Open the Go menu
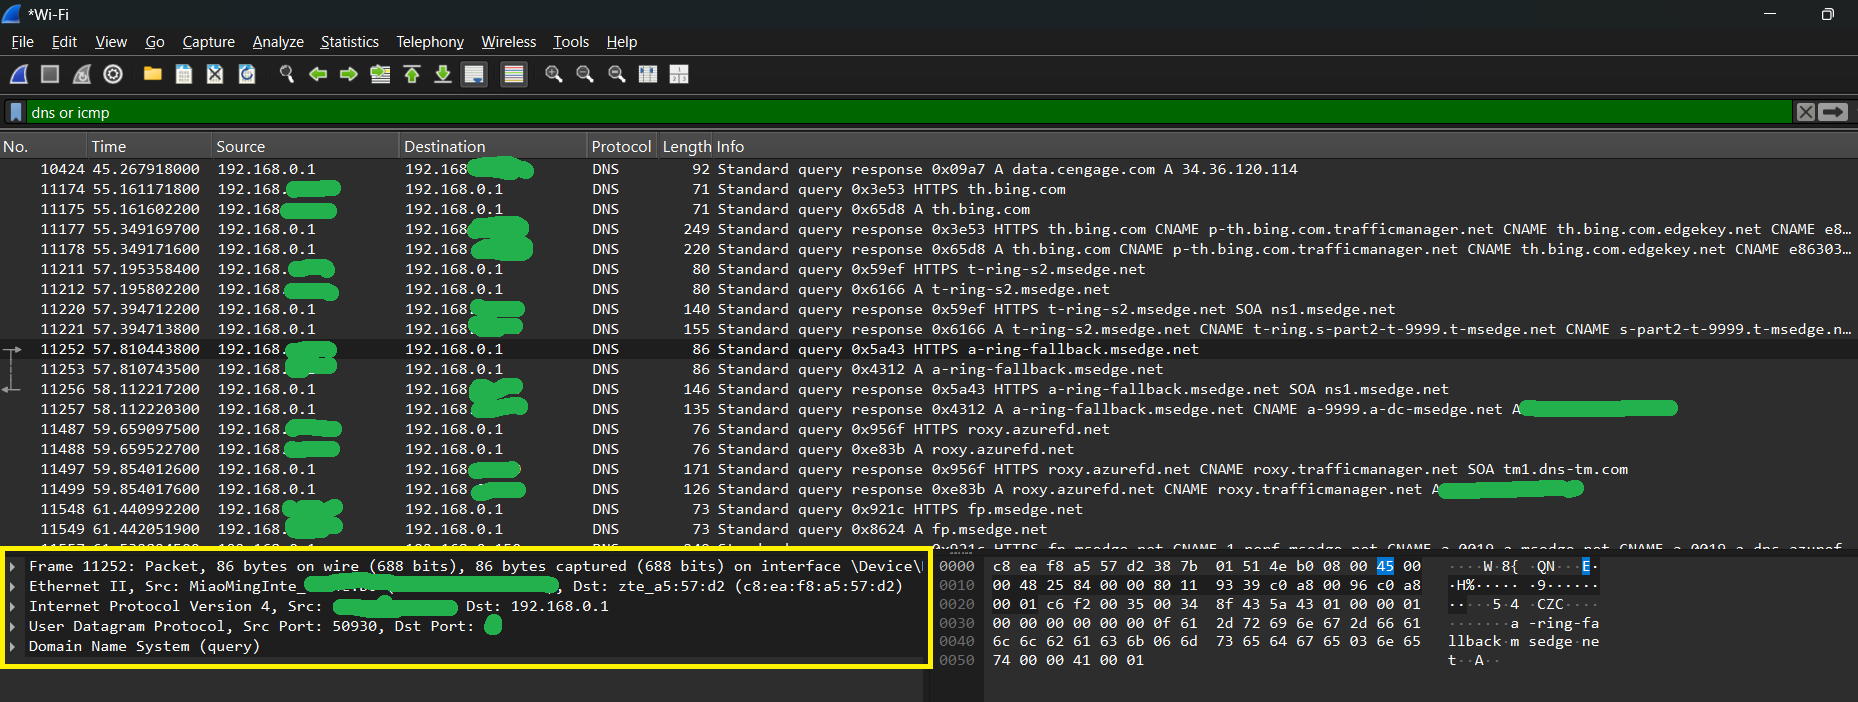Image resolution: width=1858 pixels, height=702 pixels. click(x=155, y=42)
